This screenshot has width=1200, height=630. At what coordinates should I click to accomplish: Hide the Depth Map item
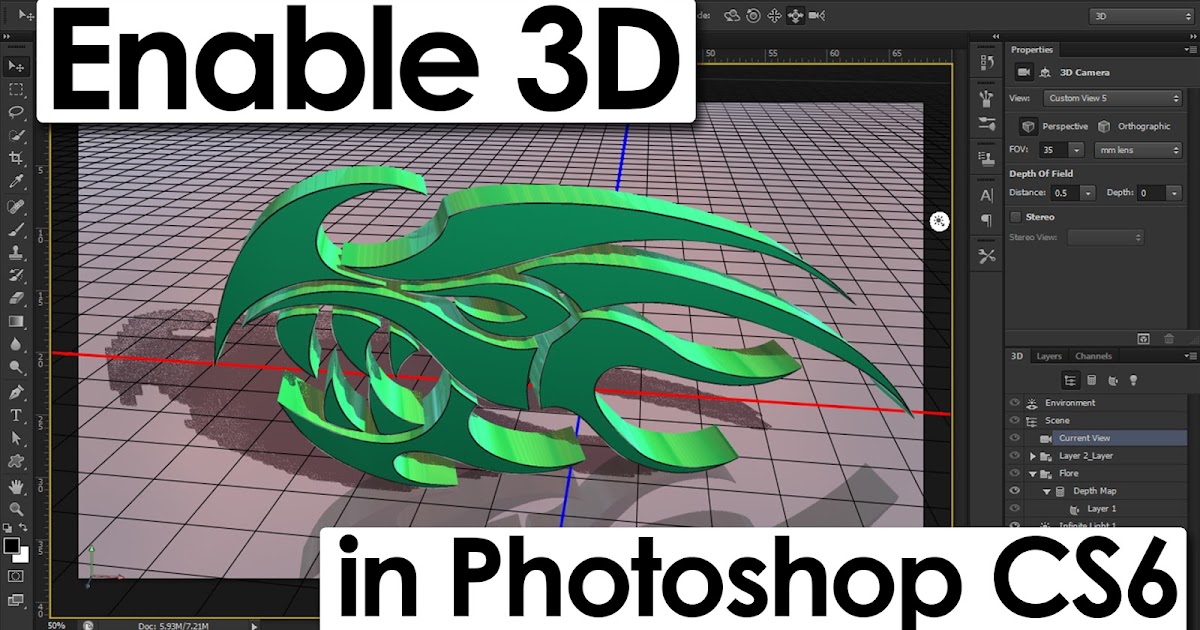[x=1016, y=491]
